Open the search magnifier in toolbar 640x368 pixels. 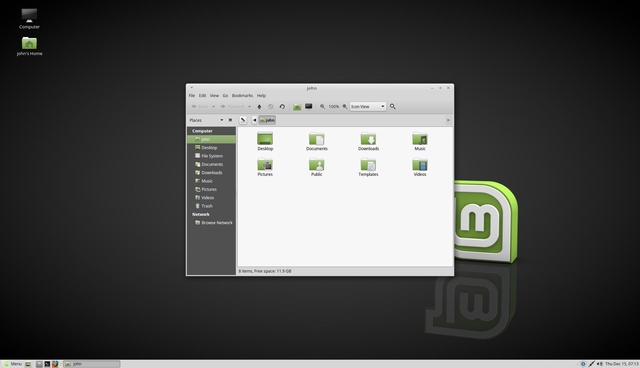point(393,106)
